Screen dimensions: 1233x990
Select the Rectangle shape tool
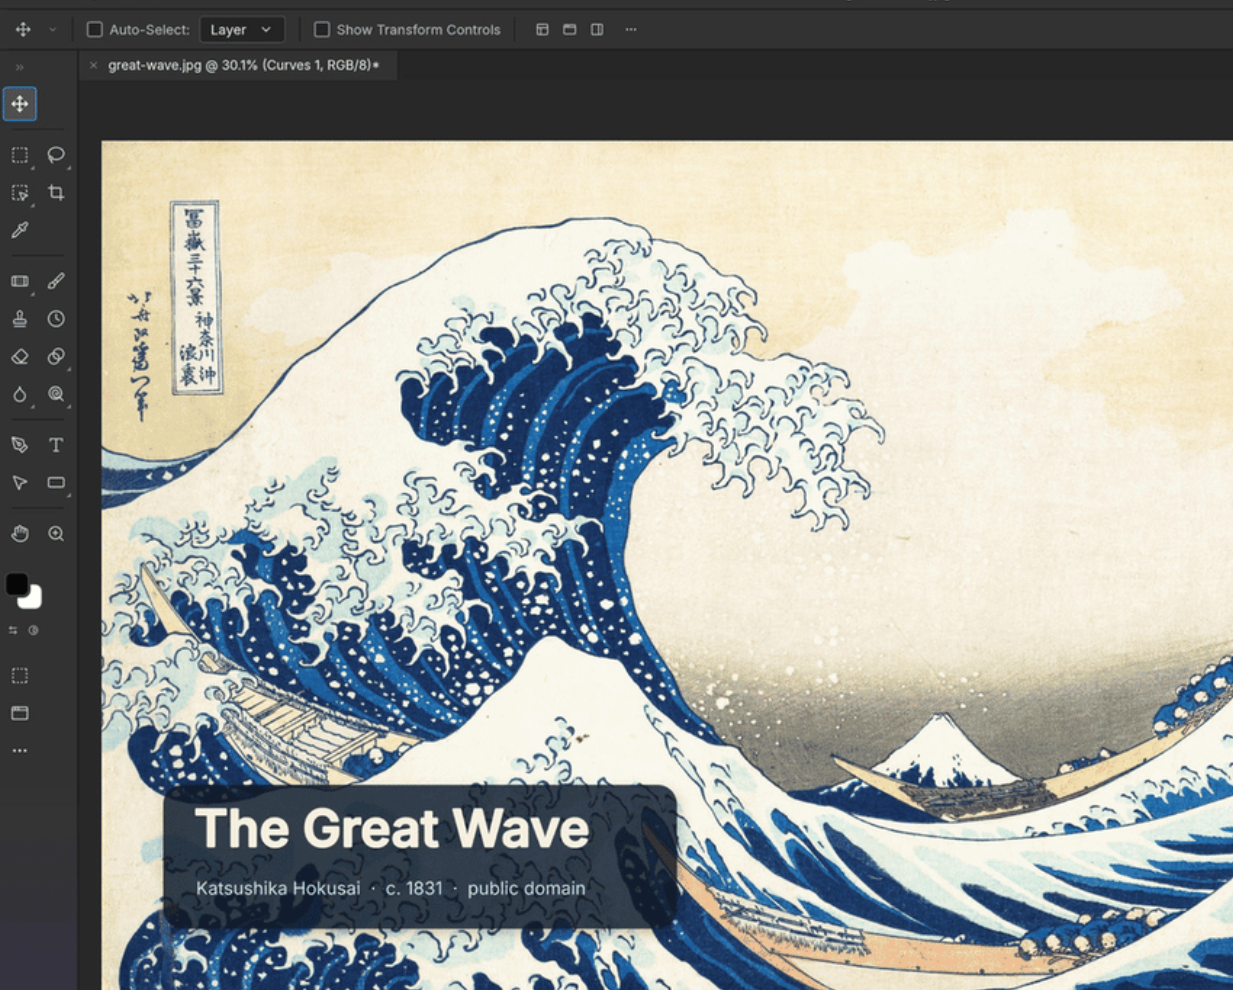click(56, 483)
